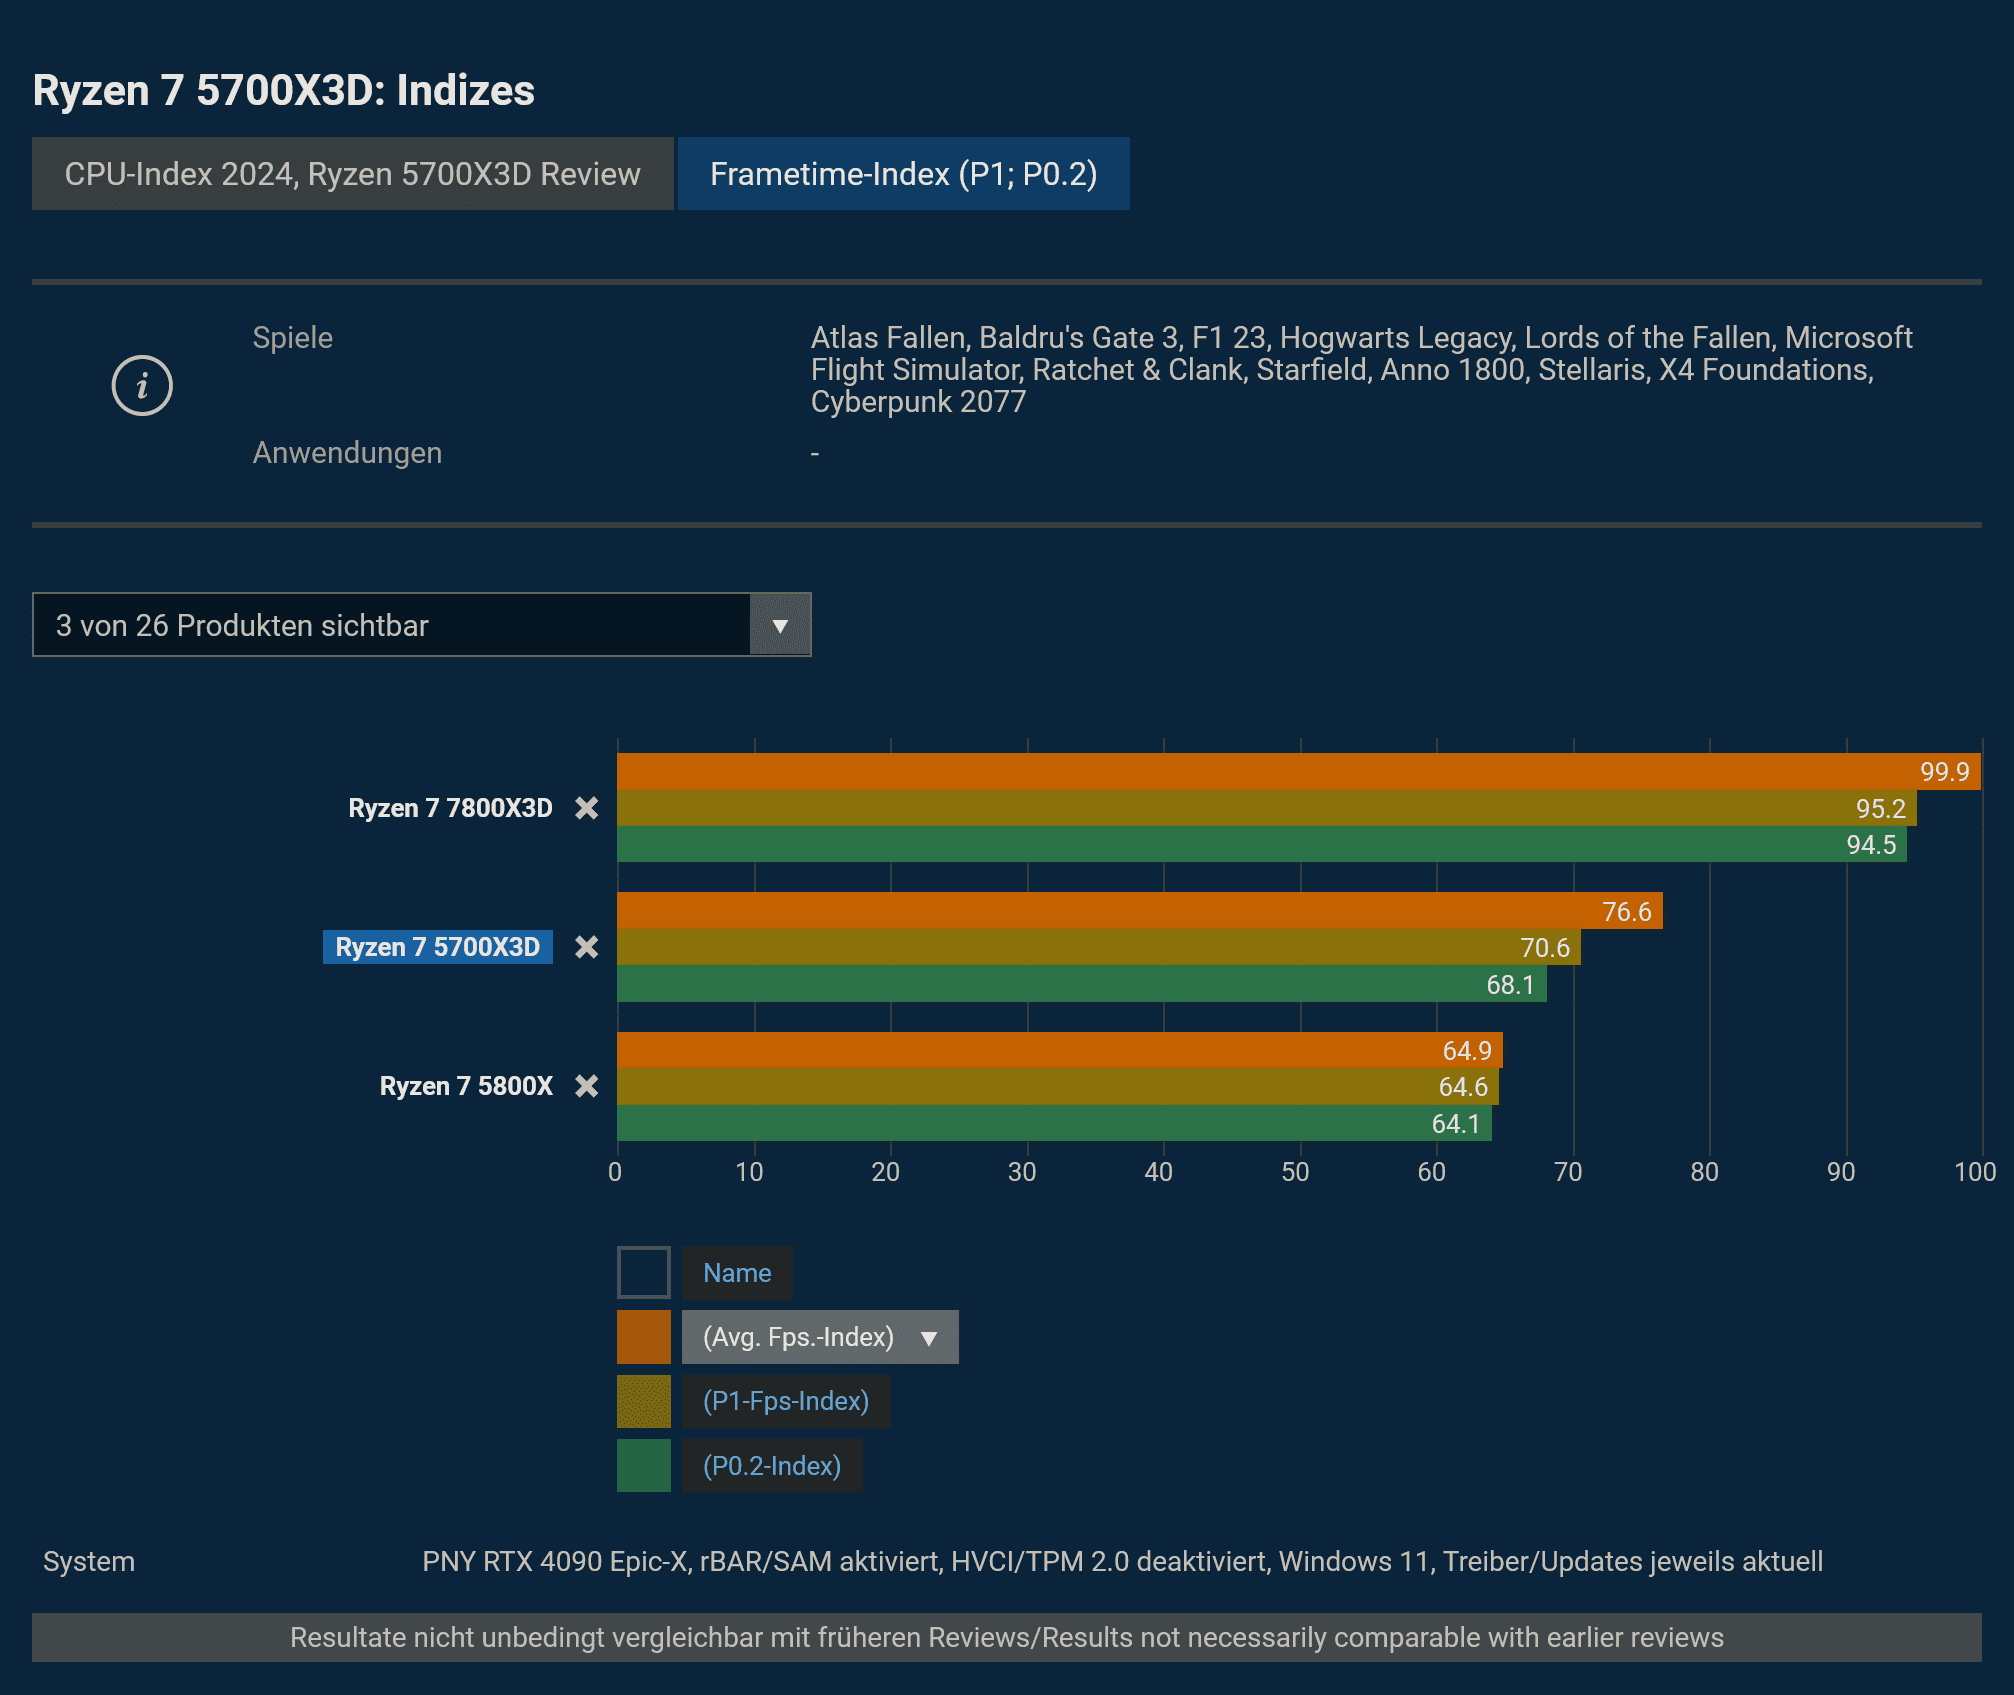Image resolution: width=2014 pixels, height=1695 pixels.
Task: Click the 'Ryzen 7 5700X3D: Indizes' heading
Action: click(284, 90)
